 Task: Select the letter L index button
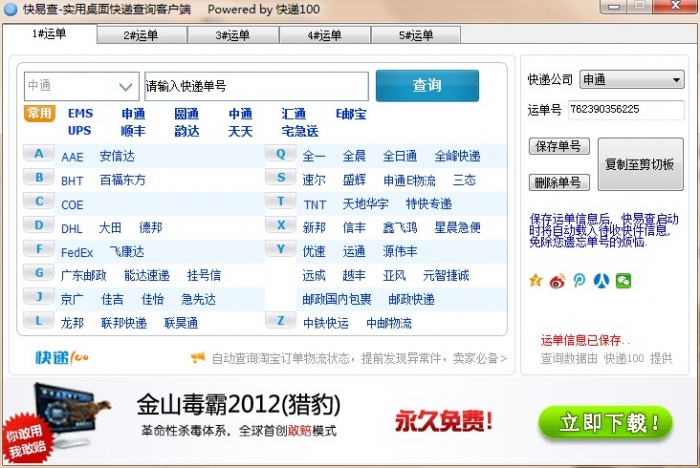(39, 320)
